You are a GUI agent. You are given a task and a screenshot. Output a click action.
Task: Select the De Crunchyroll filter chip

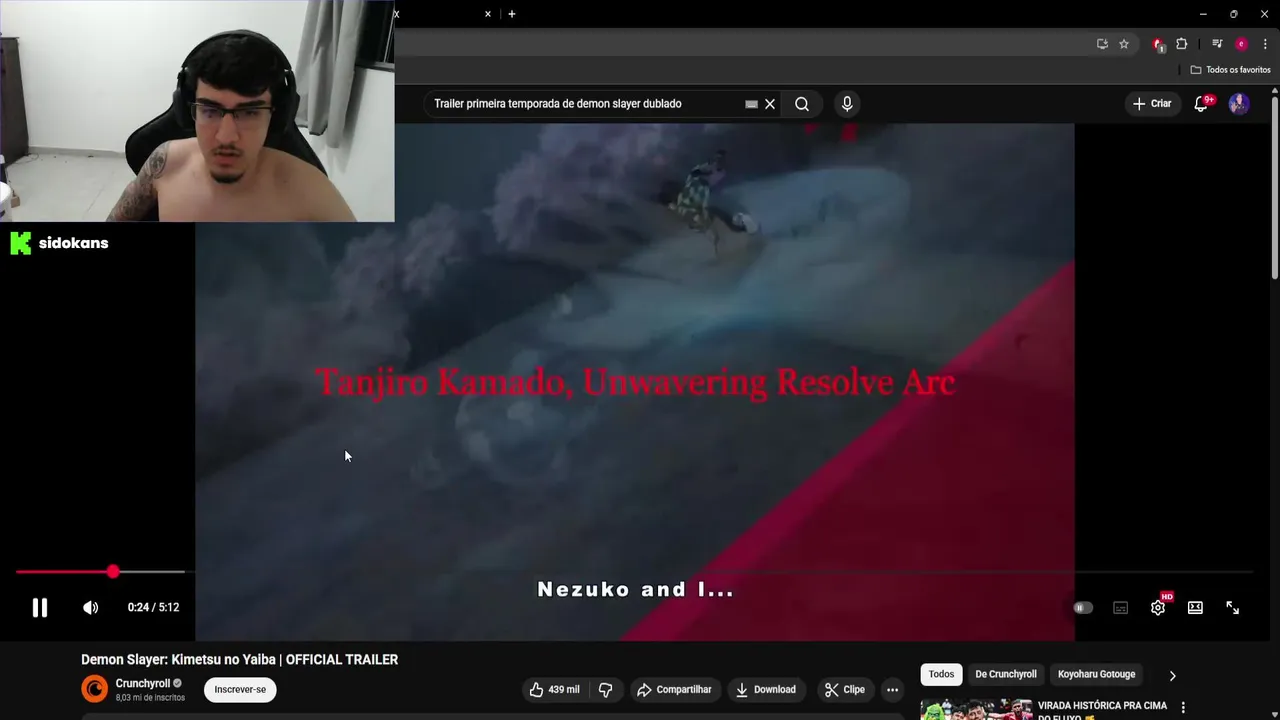(x=1006, y=674)
